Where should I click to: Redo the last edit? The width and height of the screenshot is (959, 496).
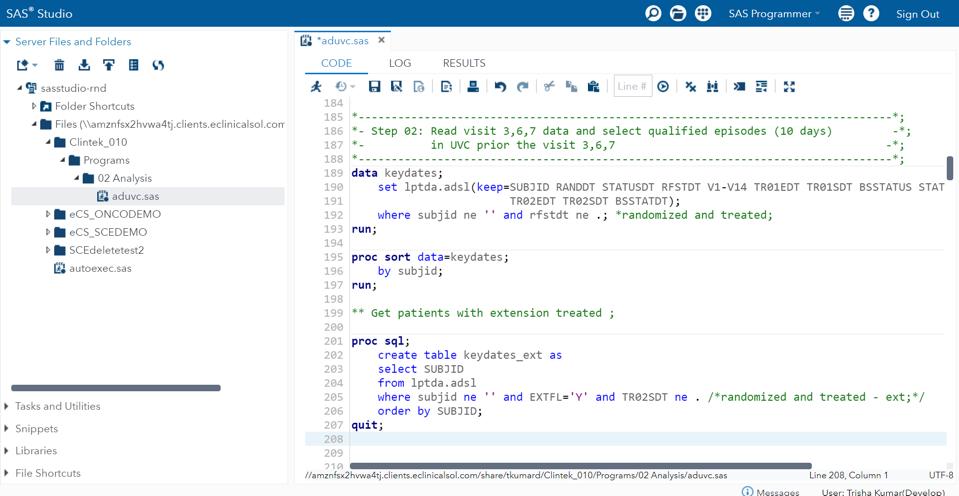(x=522, y=86)
